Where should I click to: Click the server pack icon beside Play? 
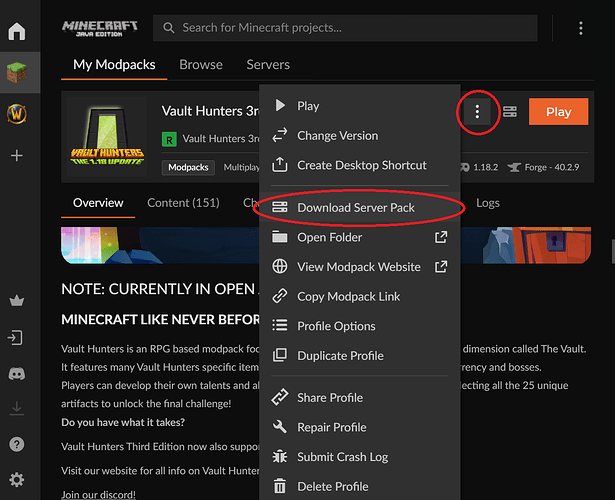pos(510,112)
